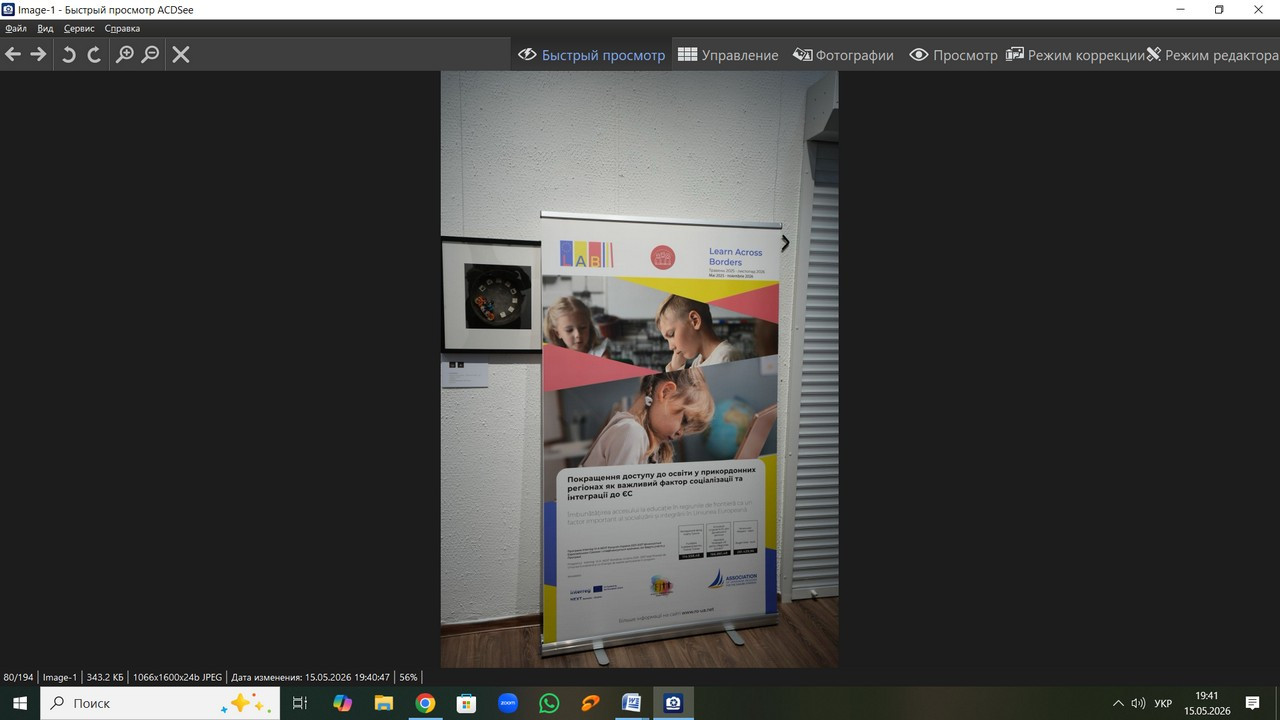
Task: Click the modification date in status bar
Action: pyautogui.click(x=310, y=677)
